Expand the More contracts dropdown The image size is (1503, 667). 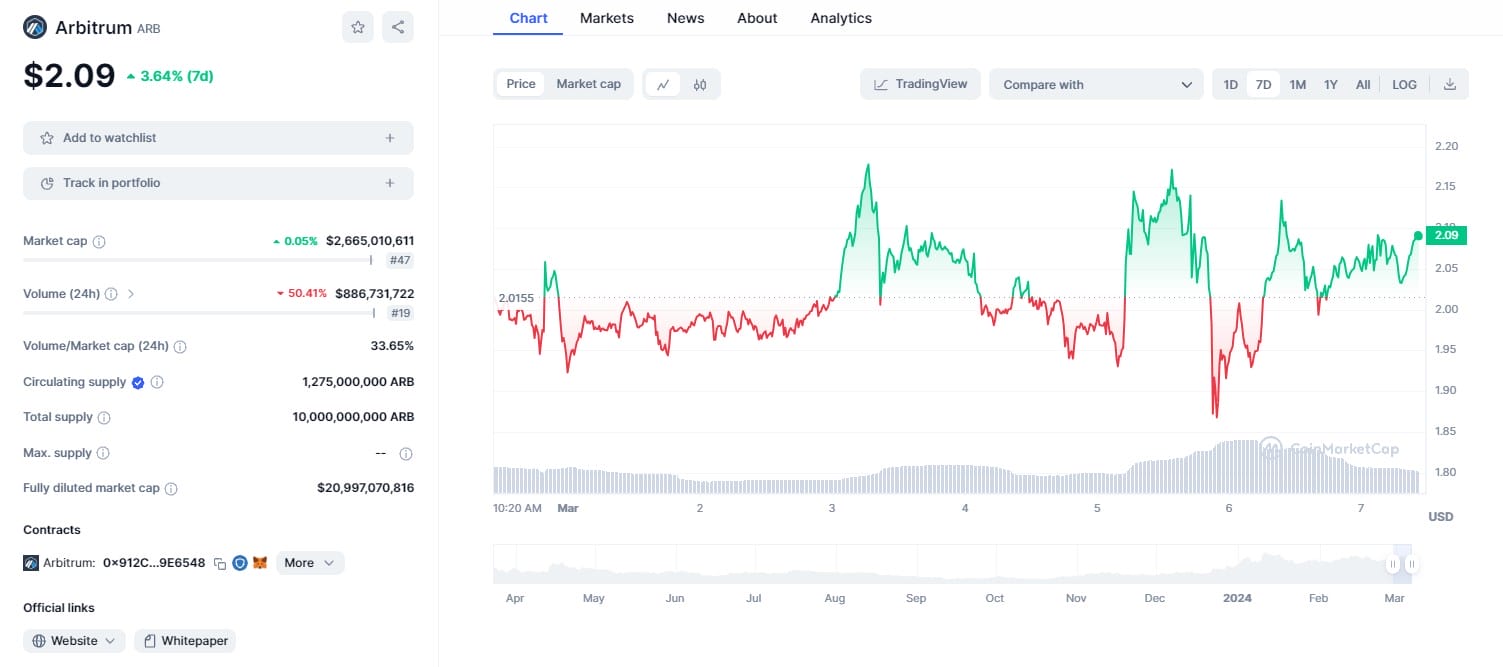pyautogui.click(x=310, y=563)
